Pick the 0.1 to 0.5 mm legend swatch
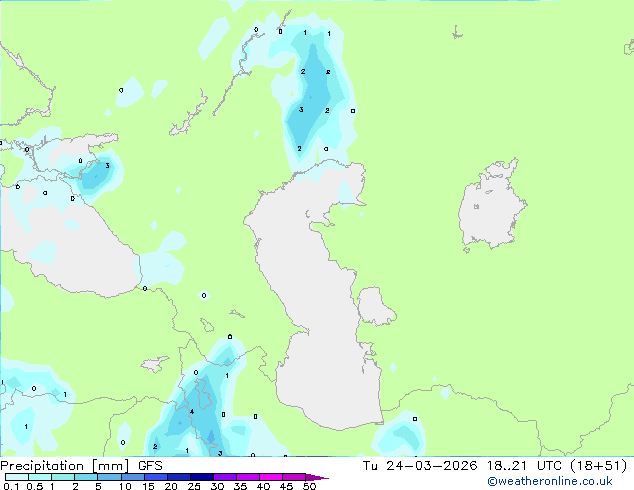Viewport: 634px width, 490px height. click(x=17, y=477)
